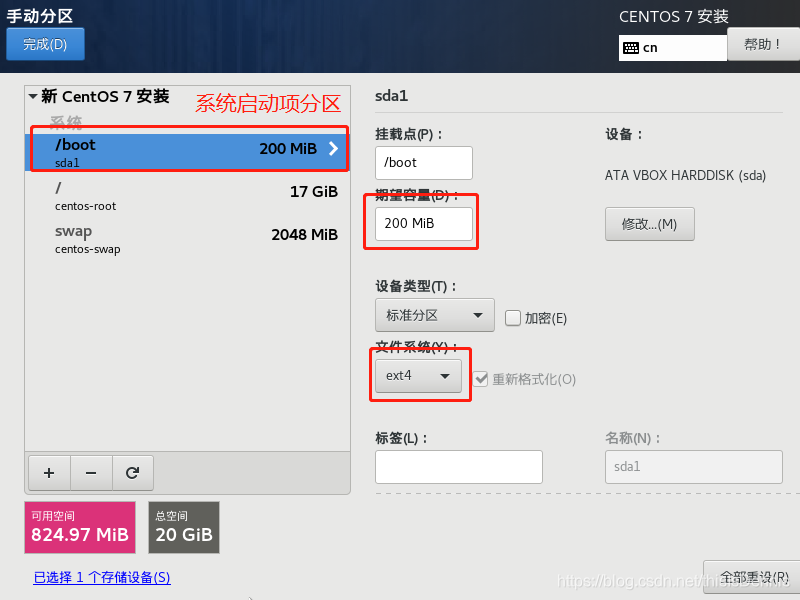Click the 200 MiB desired capacity field
This screenshot has height=600, width=800.
point(422,224)
